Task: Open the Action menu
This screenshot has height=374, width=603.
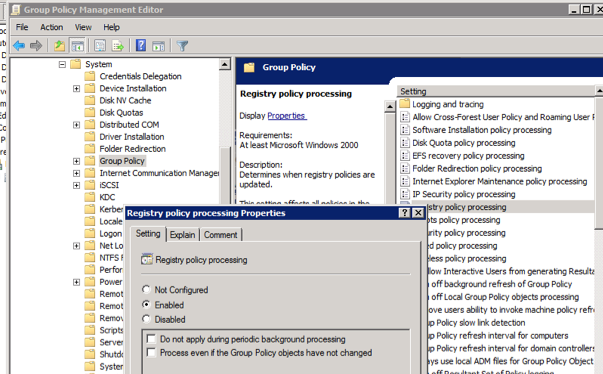Action: [x=52, y=27]
